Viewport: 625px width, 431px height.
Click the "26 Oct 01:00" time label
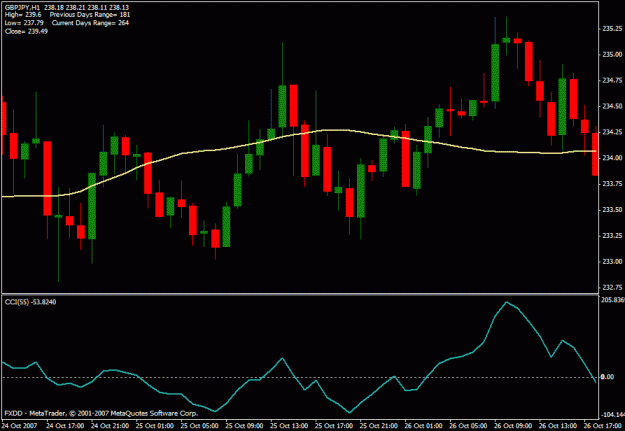pyautogui.click(x=423, y=426)
